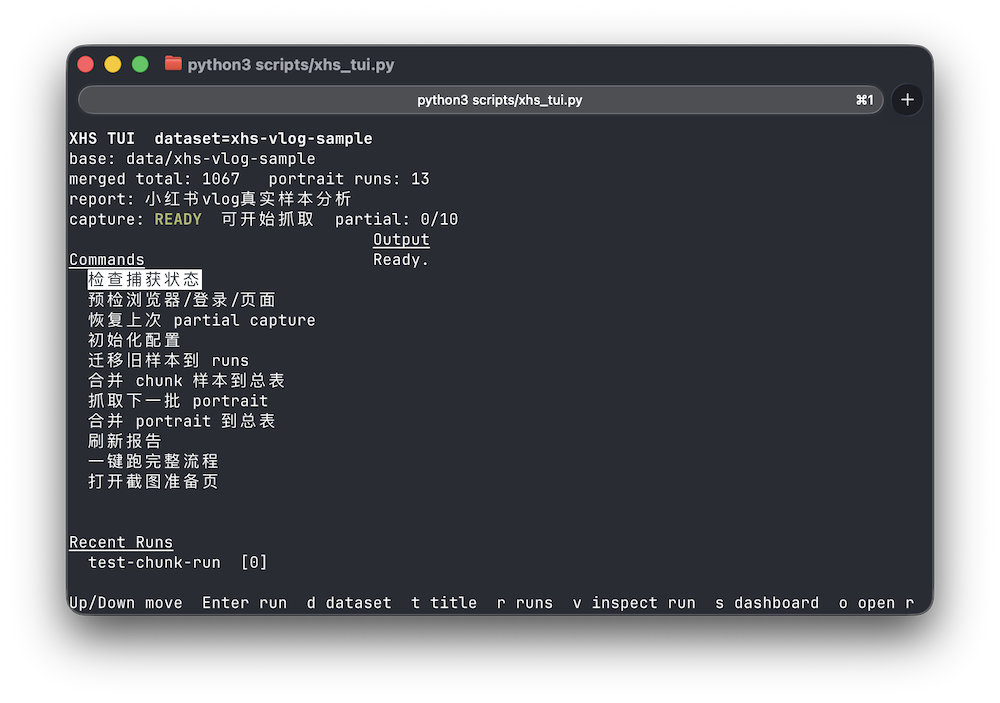This screenshot has width=1000, height=703.
Task: Choose 迁移旧样本到 runs command
Action: [168, 360]
